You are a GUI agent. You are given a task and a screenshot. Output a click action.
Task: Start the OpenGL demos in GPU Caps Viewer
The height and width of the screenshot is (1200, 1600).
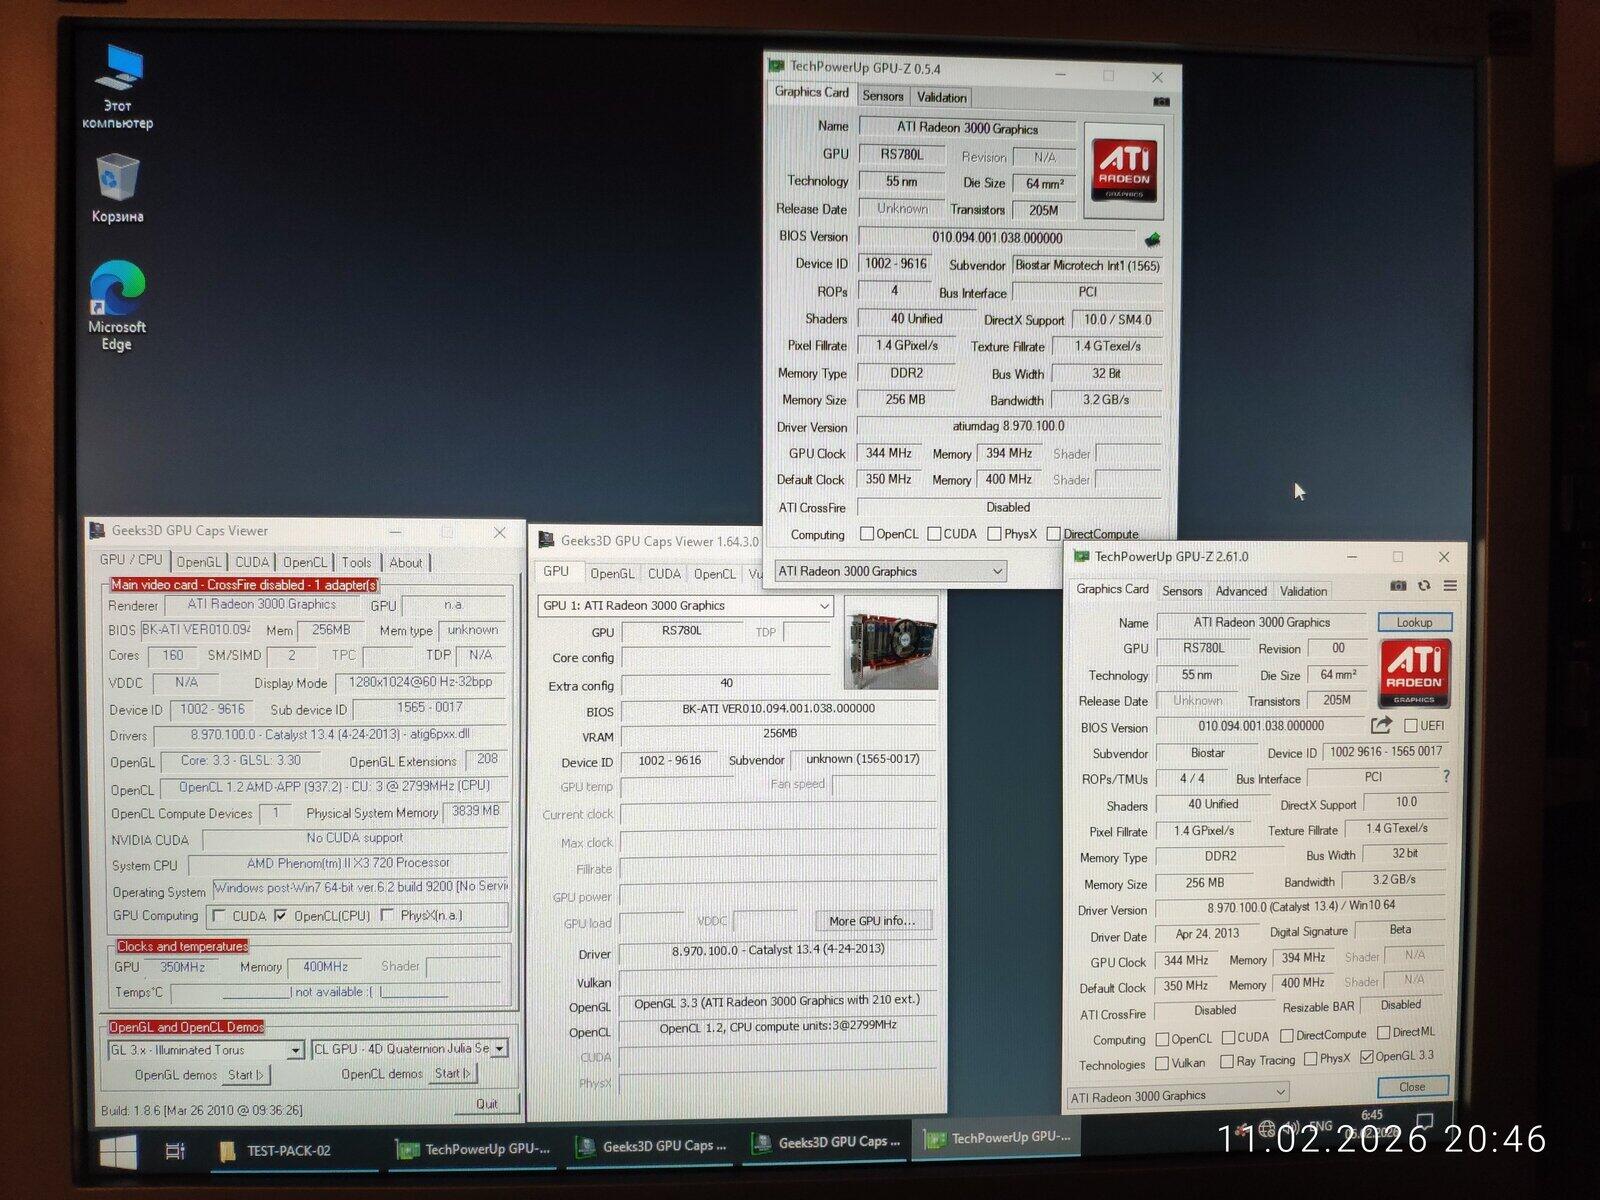pyautogui.click(x=246, y=1074)
